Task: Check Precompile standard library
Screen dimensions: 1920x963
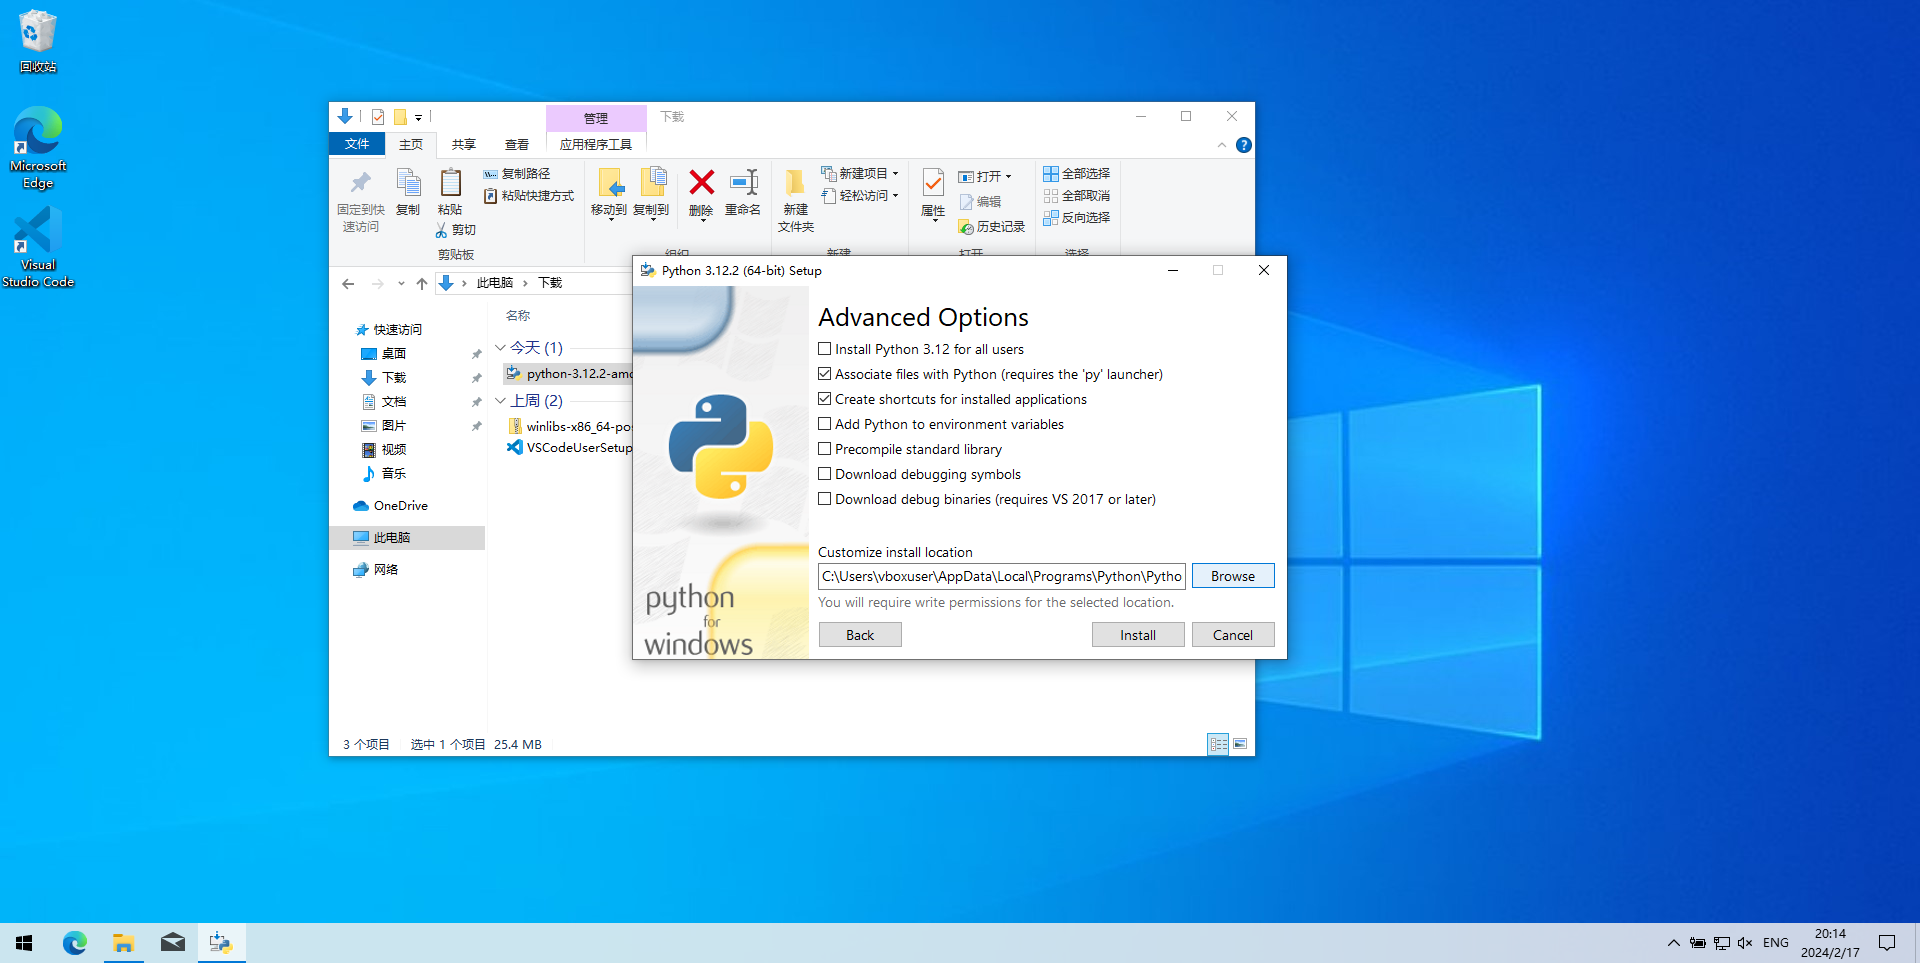Action: coord(825,449)
